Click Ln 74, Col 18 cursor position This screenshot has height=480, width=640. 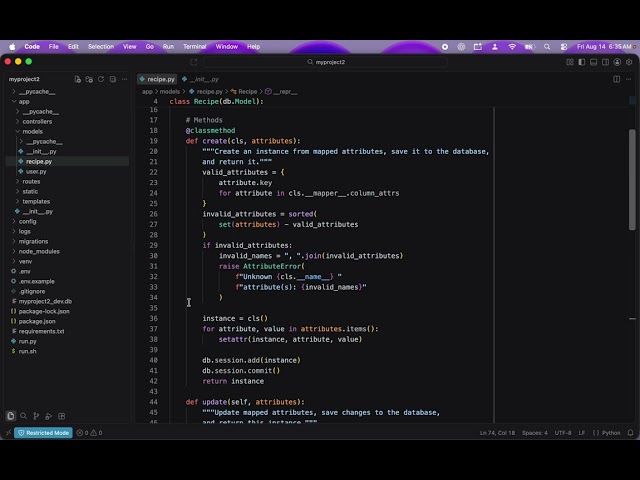coord(497,433)
